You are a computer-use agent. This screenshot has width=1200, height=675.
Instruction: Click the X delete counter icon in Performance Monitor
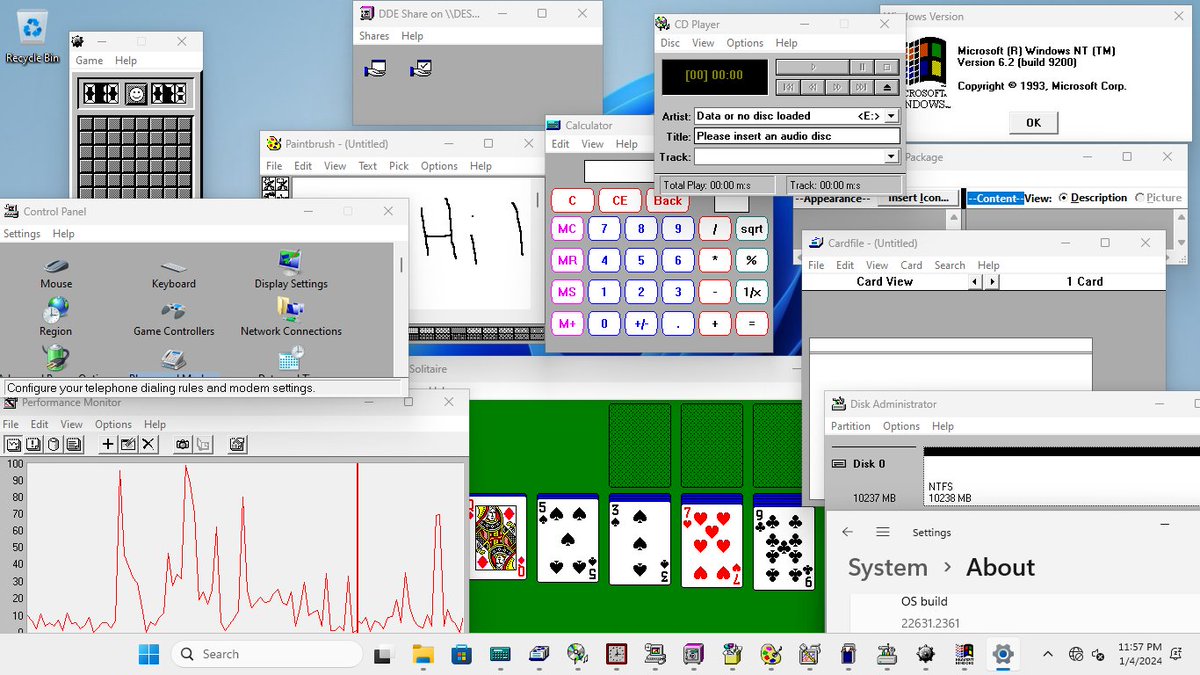click(x=148, y=444)
